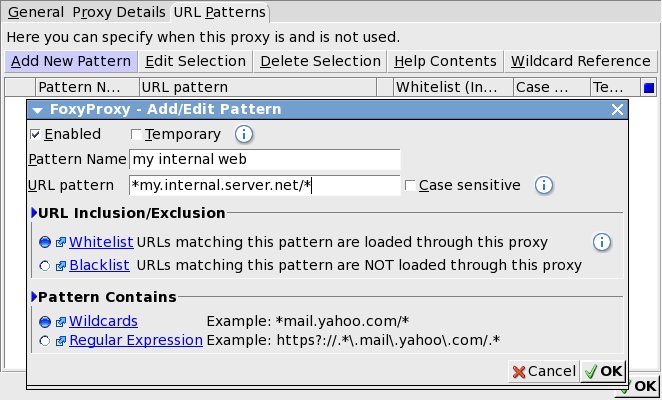
Task: Click blue column picker icon in table header
Action: [649, 87]
